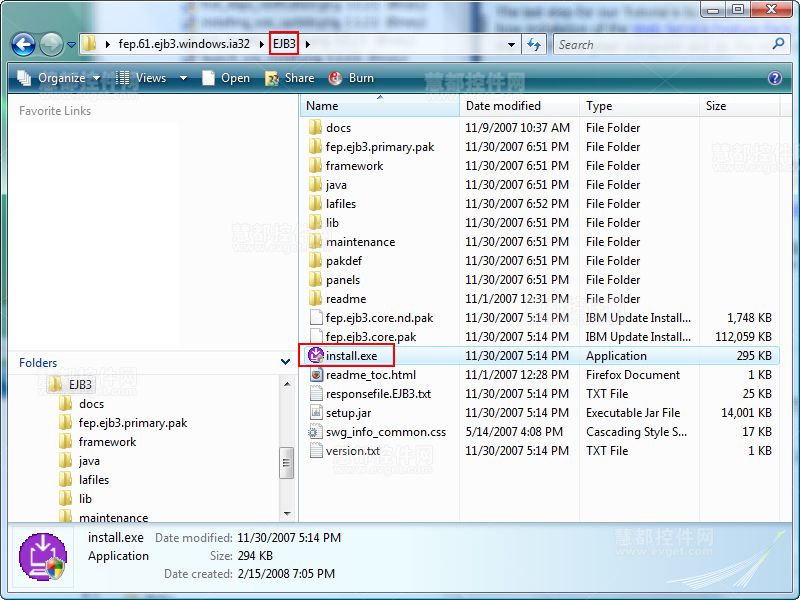Click the folder tree scrollbar thumb
Screen dimensions: 800x600
point(287,463)
